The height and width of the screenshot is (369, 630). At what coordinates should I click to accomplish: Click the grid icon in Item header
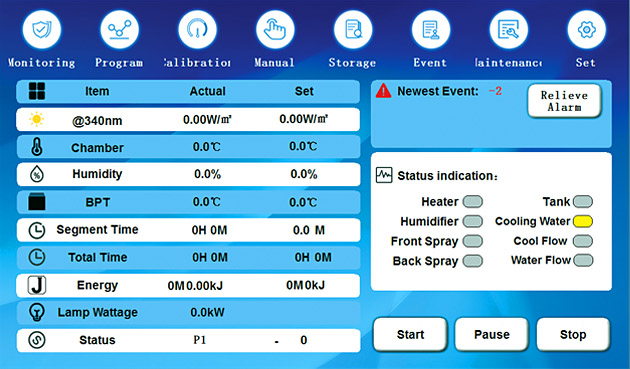tap(37, 91)
